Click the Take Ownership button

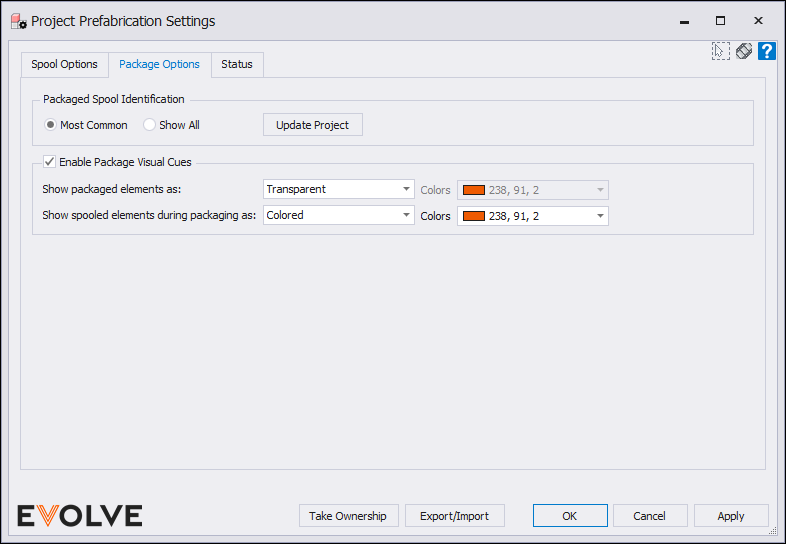tap(348, 516)
